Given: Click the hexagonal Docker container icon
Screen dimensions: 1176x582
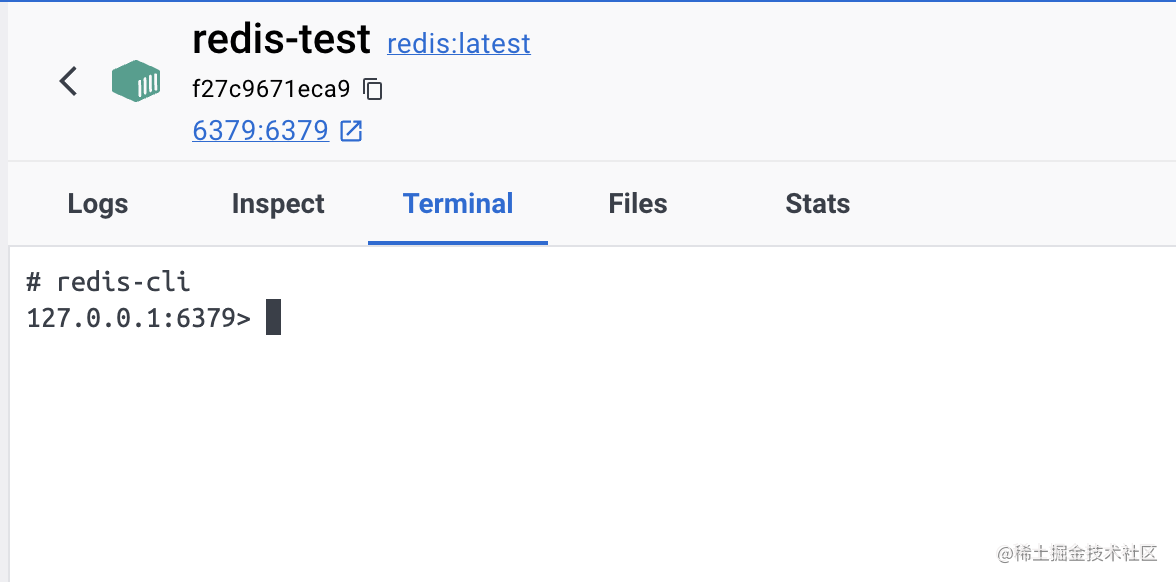Looking at the screenshot, I should point(136,81).
